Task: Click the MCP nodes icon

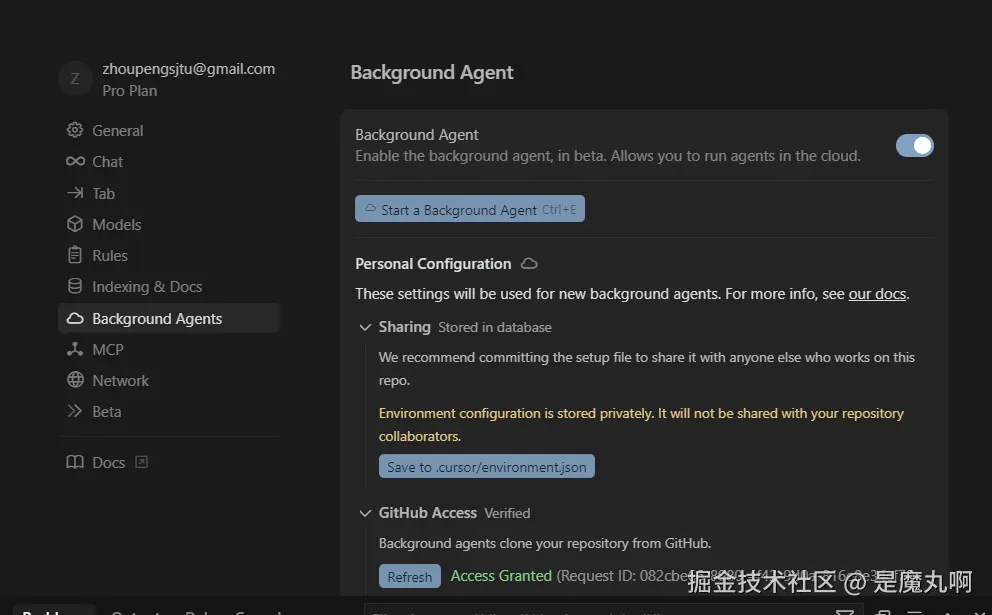Action: point(75,349)
